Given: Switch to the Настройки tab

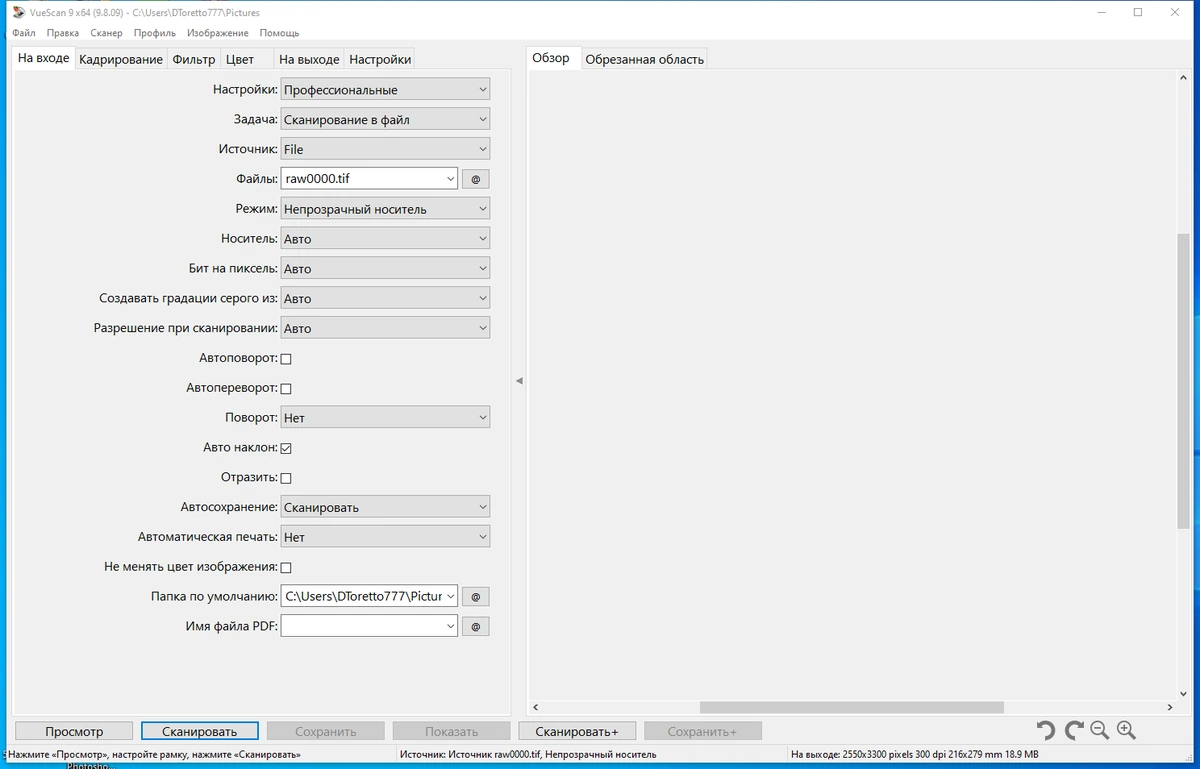Looking at the screenshot, I should click(x=380, y=59).
